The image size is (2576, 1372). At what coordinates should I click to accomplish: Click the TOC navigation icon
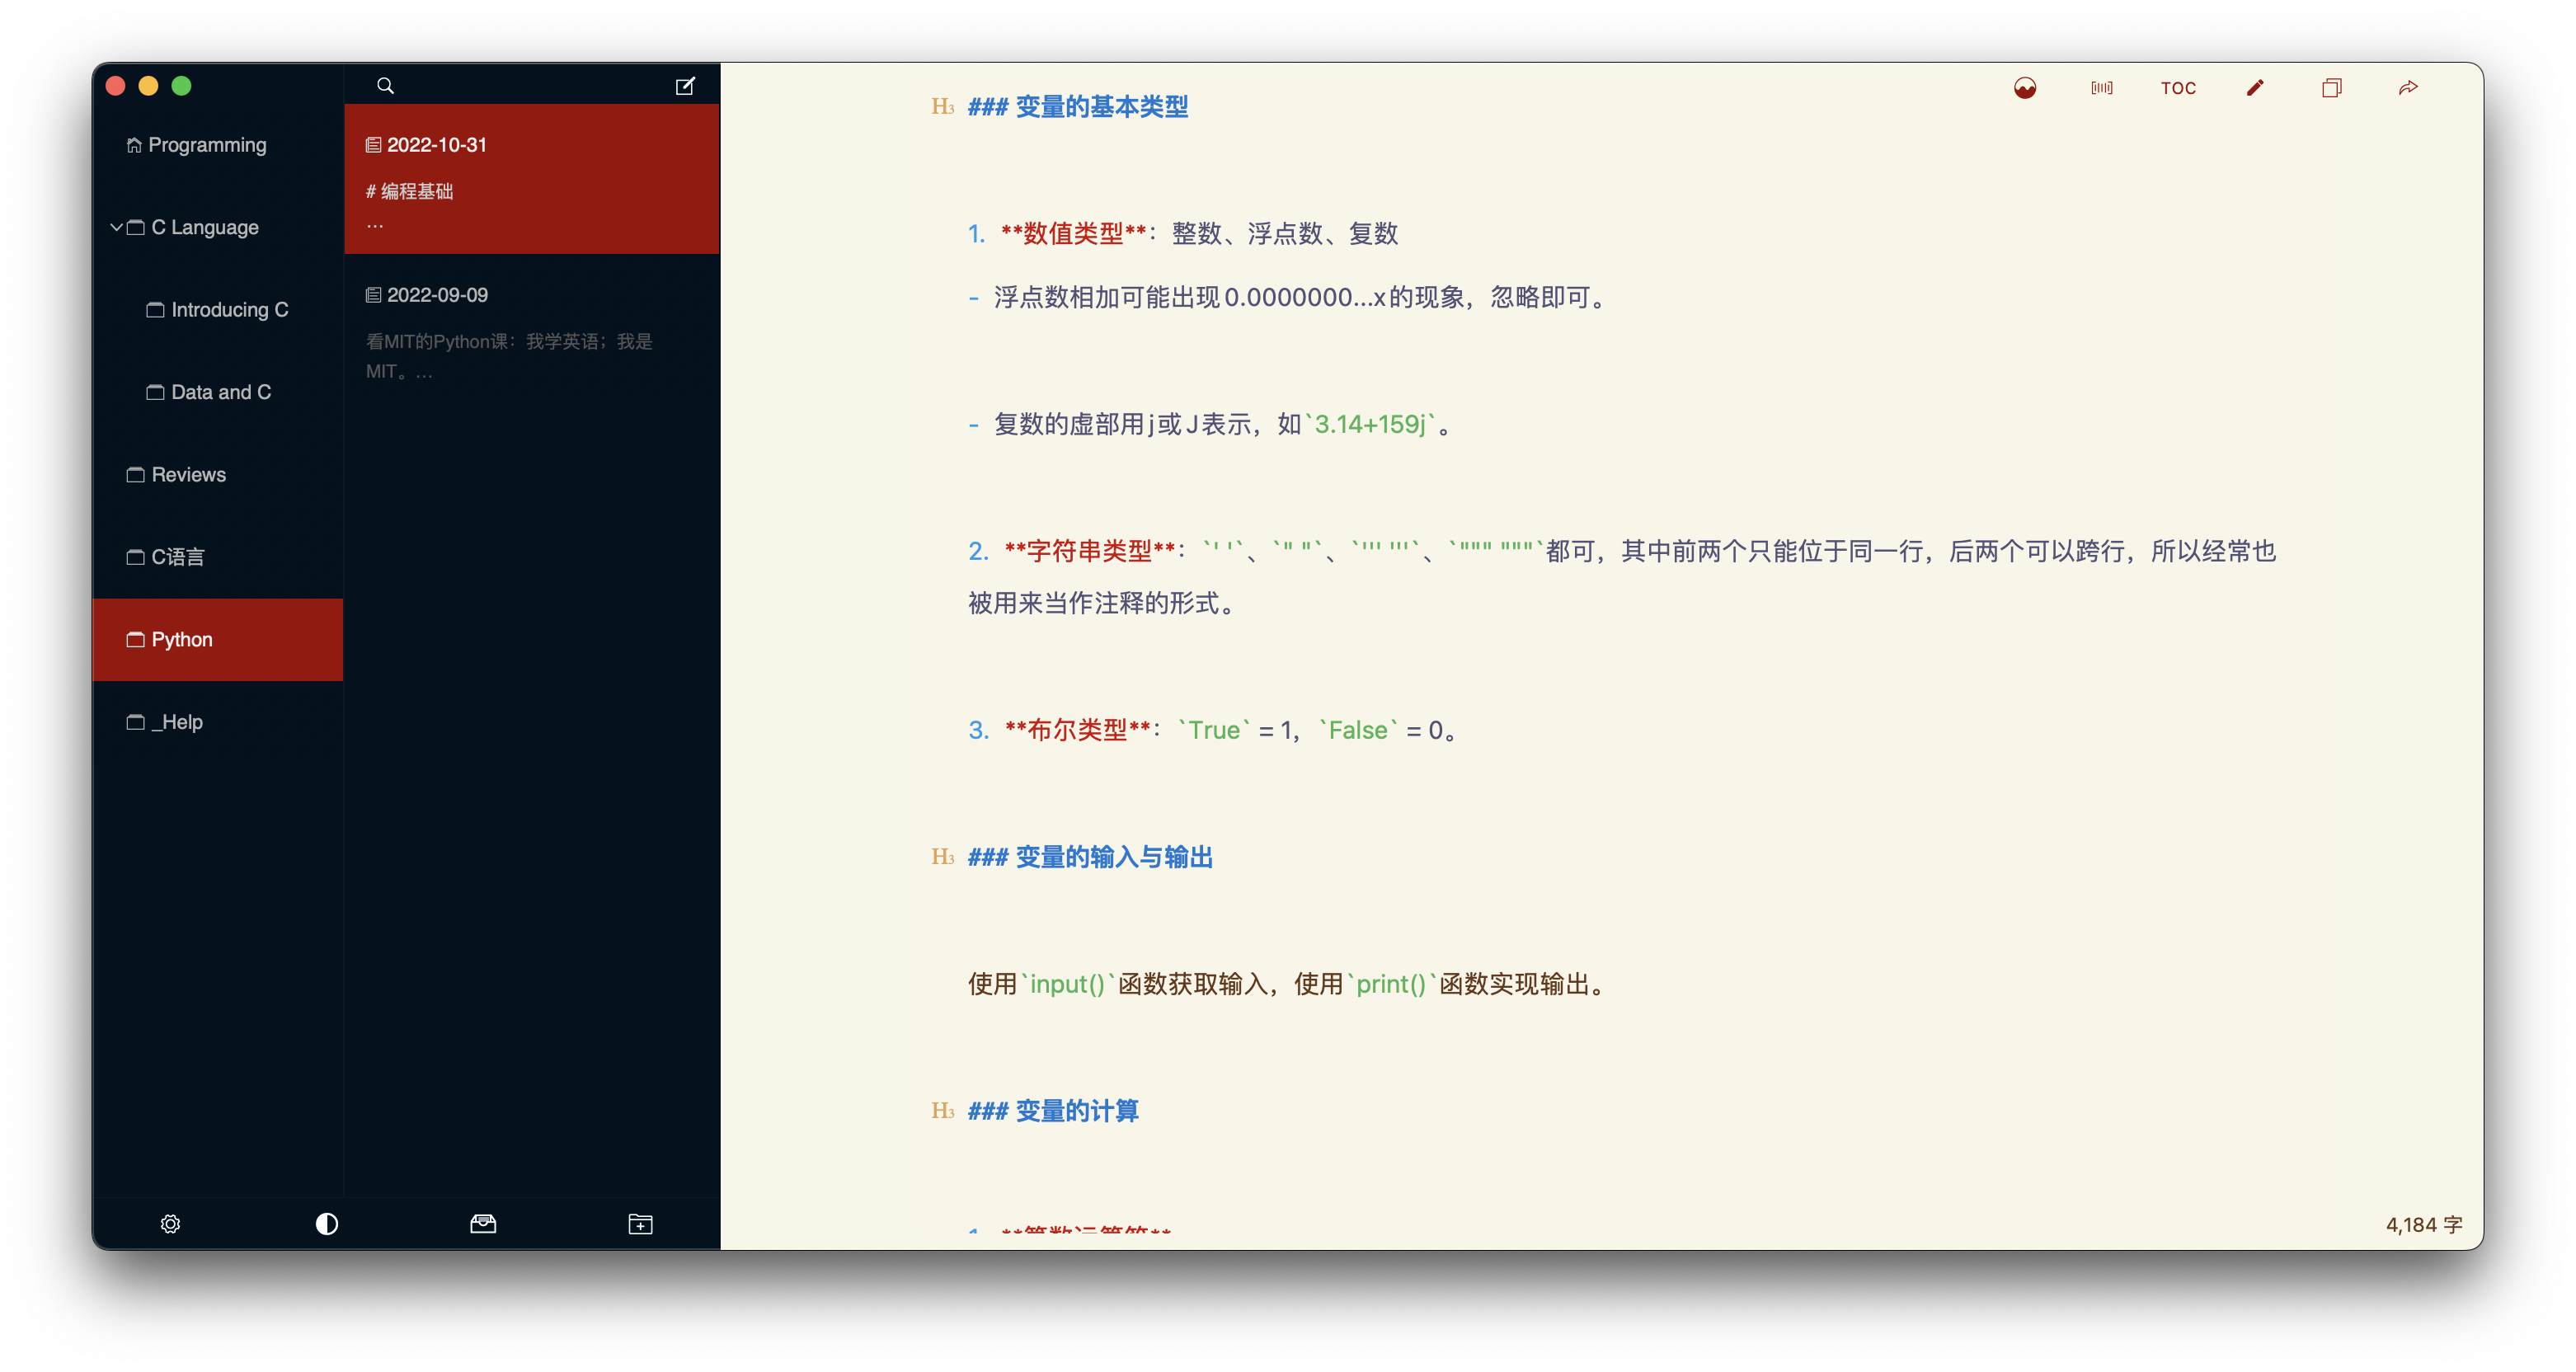(x=2179, y=87)
